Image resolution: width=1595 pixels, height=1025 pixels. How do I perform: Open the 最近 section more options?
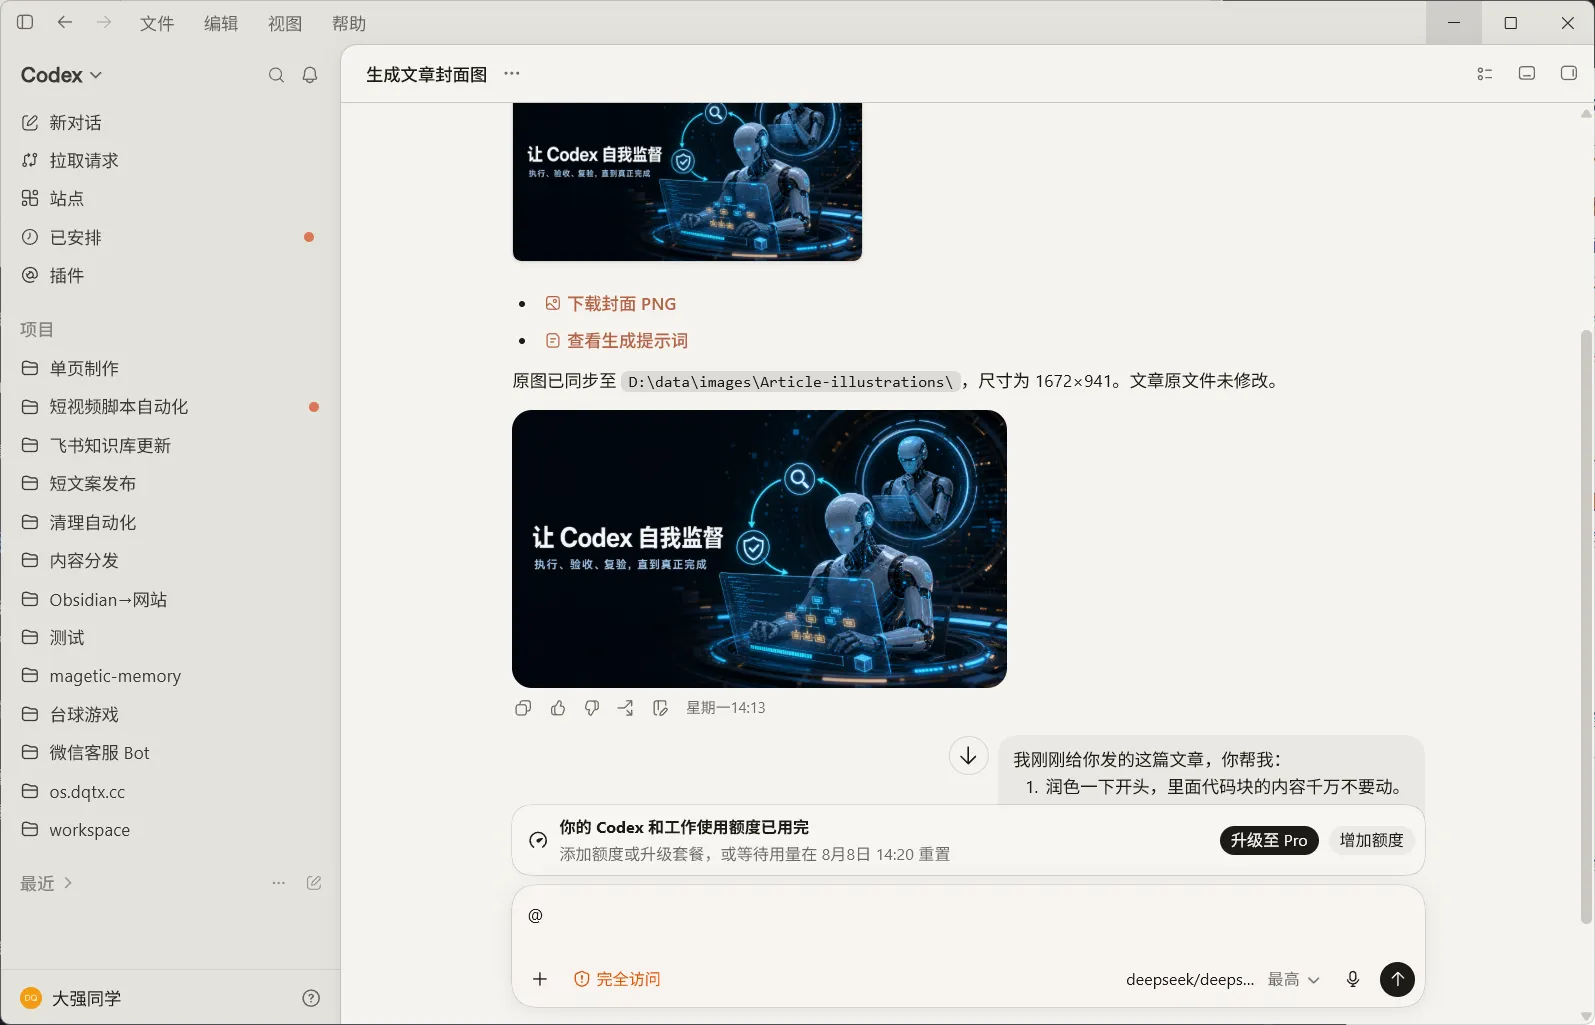(x=279, y=883)
